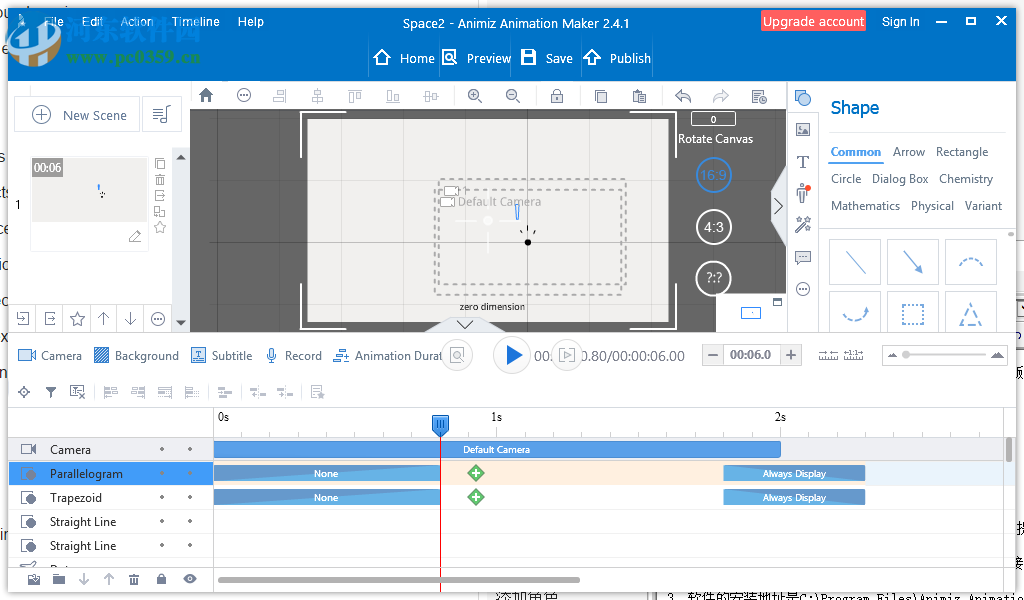Select the 4:3 aspect ratio
Image resolution: width=1024 pixels, height=600 pixels.
[713, 227]
